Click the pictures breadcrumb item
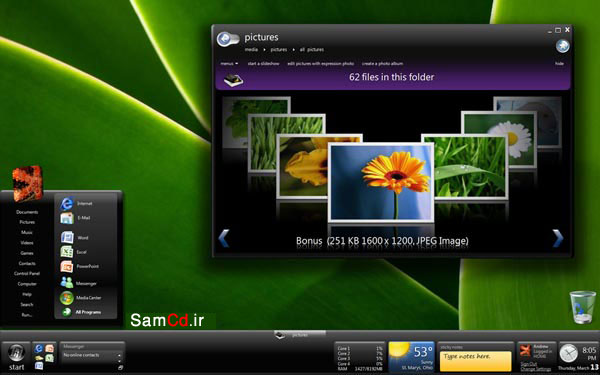The height and width of the screenshot is (375, 600). pyautogui.click(x=279, y=50)
